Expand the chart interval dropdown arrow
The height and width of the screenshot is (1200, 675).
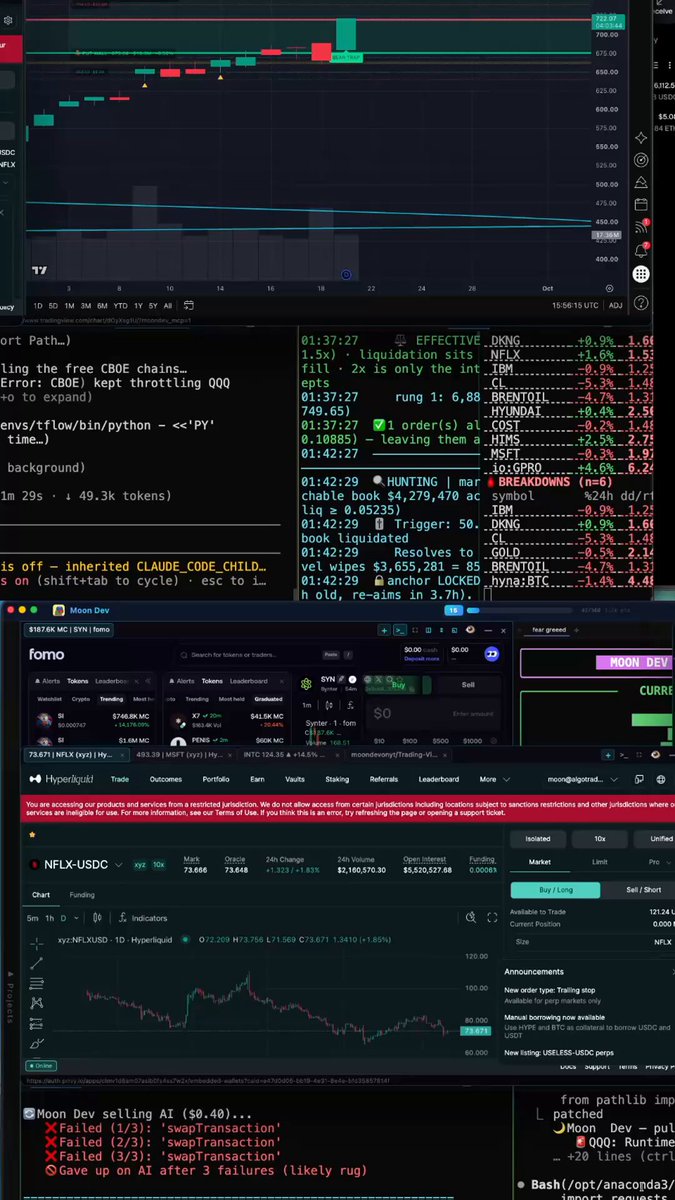(76, 918)
